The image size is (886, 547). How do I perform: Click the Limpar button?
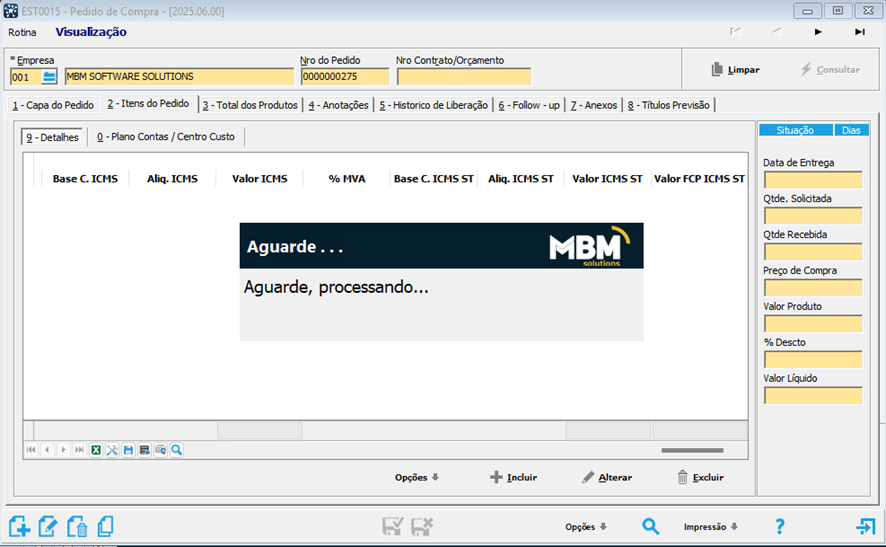point(735,70)
